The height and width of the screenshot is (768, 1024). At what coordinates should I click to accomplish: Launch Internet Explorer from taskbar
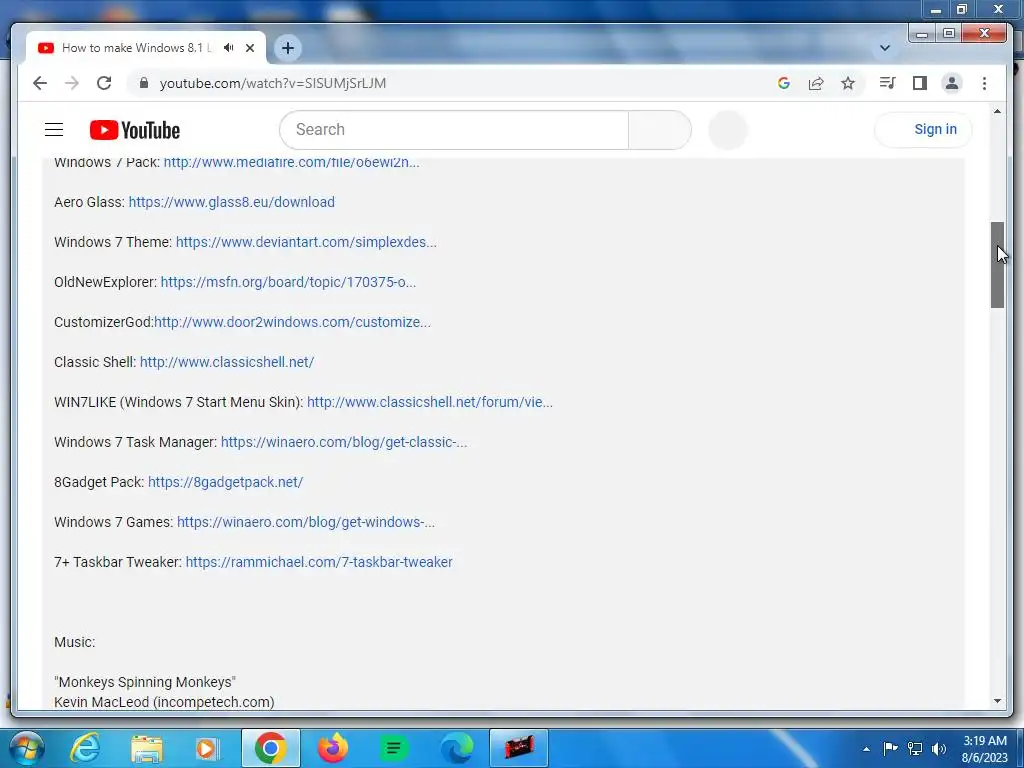pyautogui.click(x=85, y=748)
